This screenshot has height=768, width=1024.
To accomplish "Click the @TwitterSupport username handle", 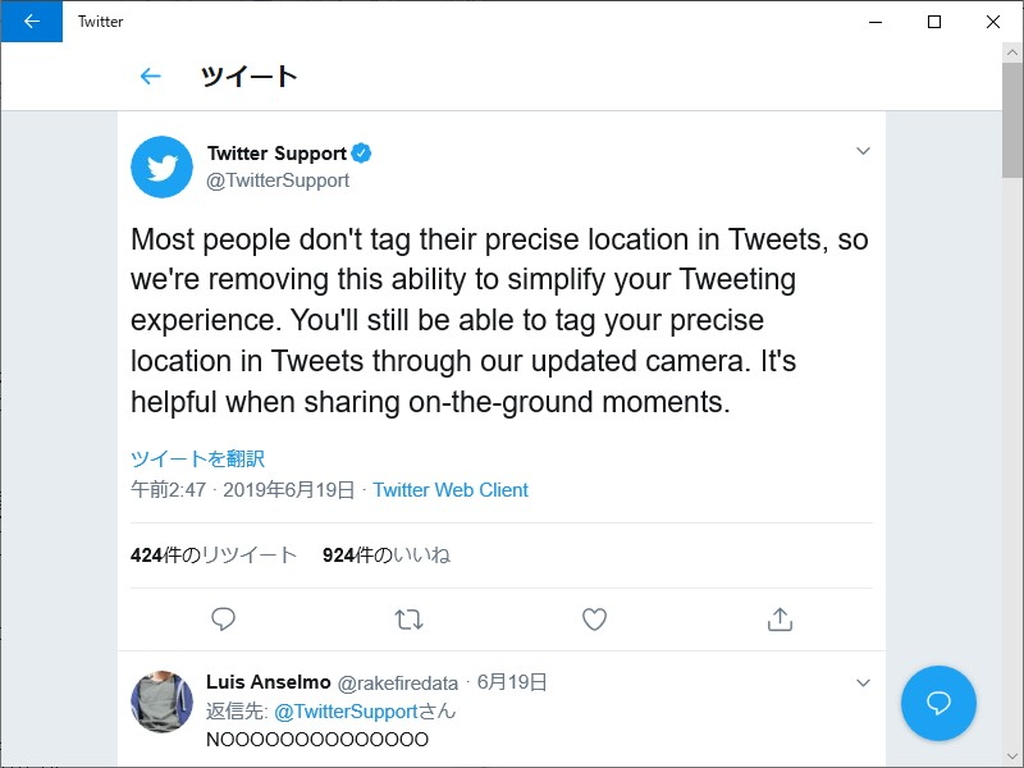I will 278,180.
